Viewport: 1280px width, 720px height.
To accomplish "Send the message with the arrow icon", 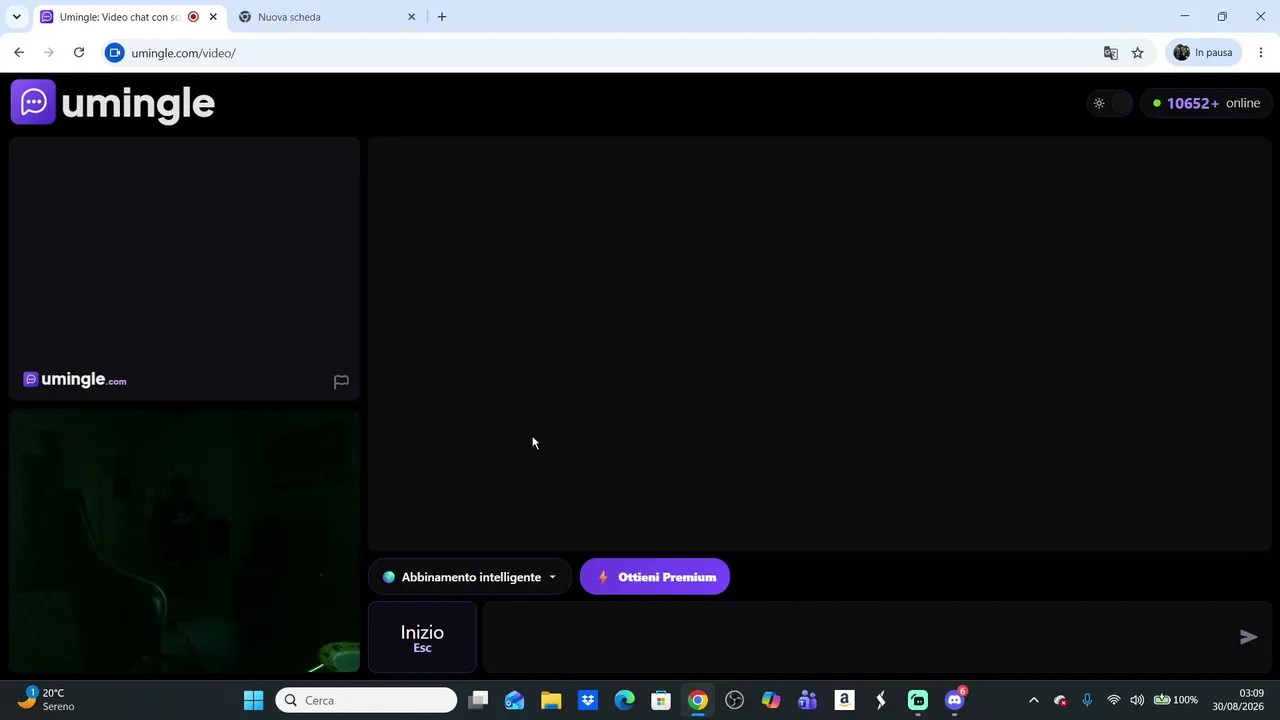I will (1248, 637).
